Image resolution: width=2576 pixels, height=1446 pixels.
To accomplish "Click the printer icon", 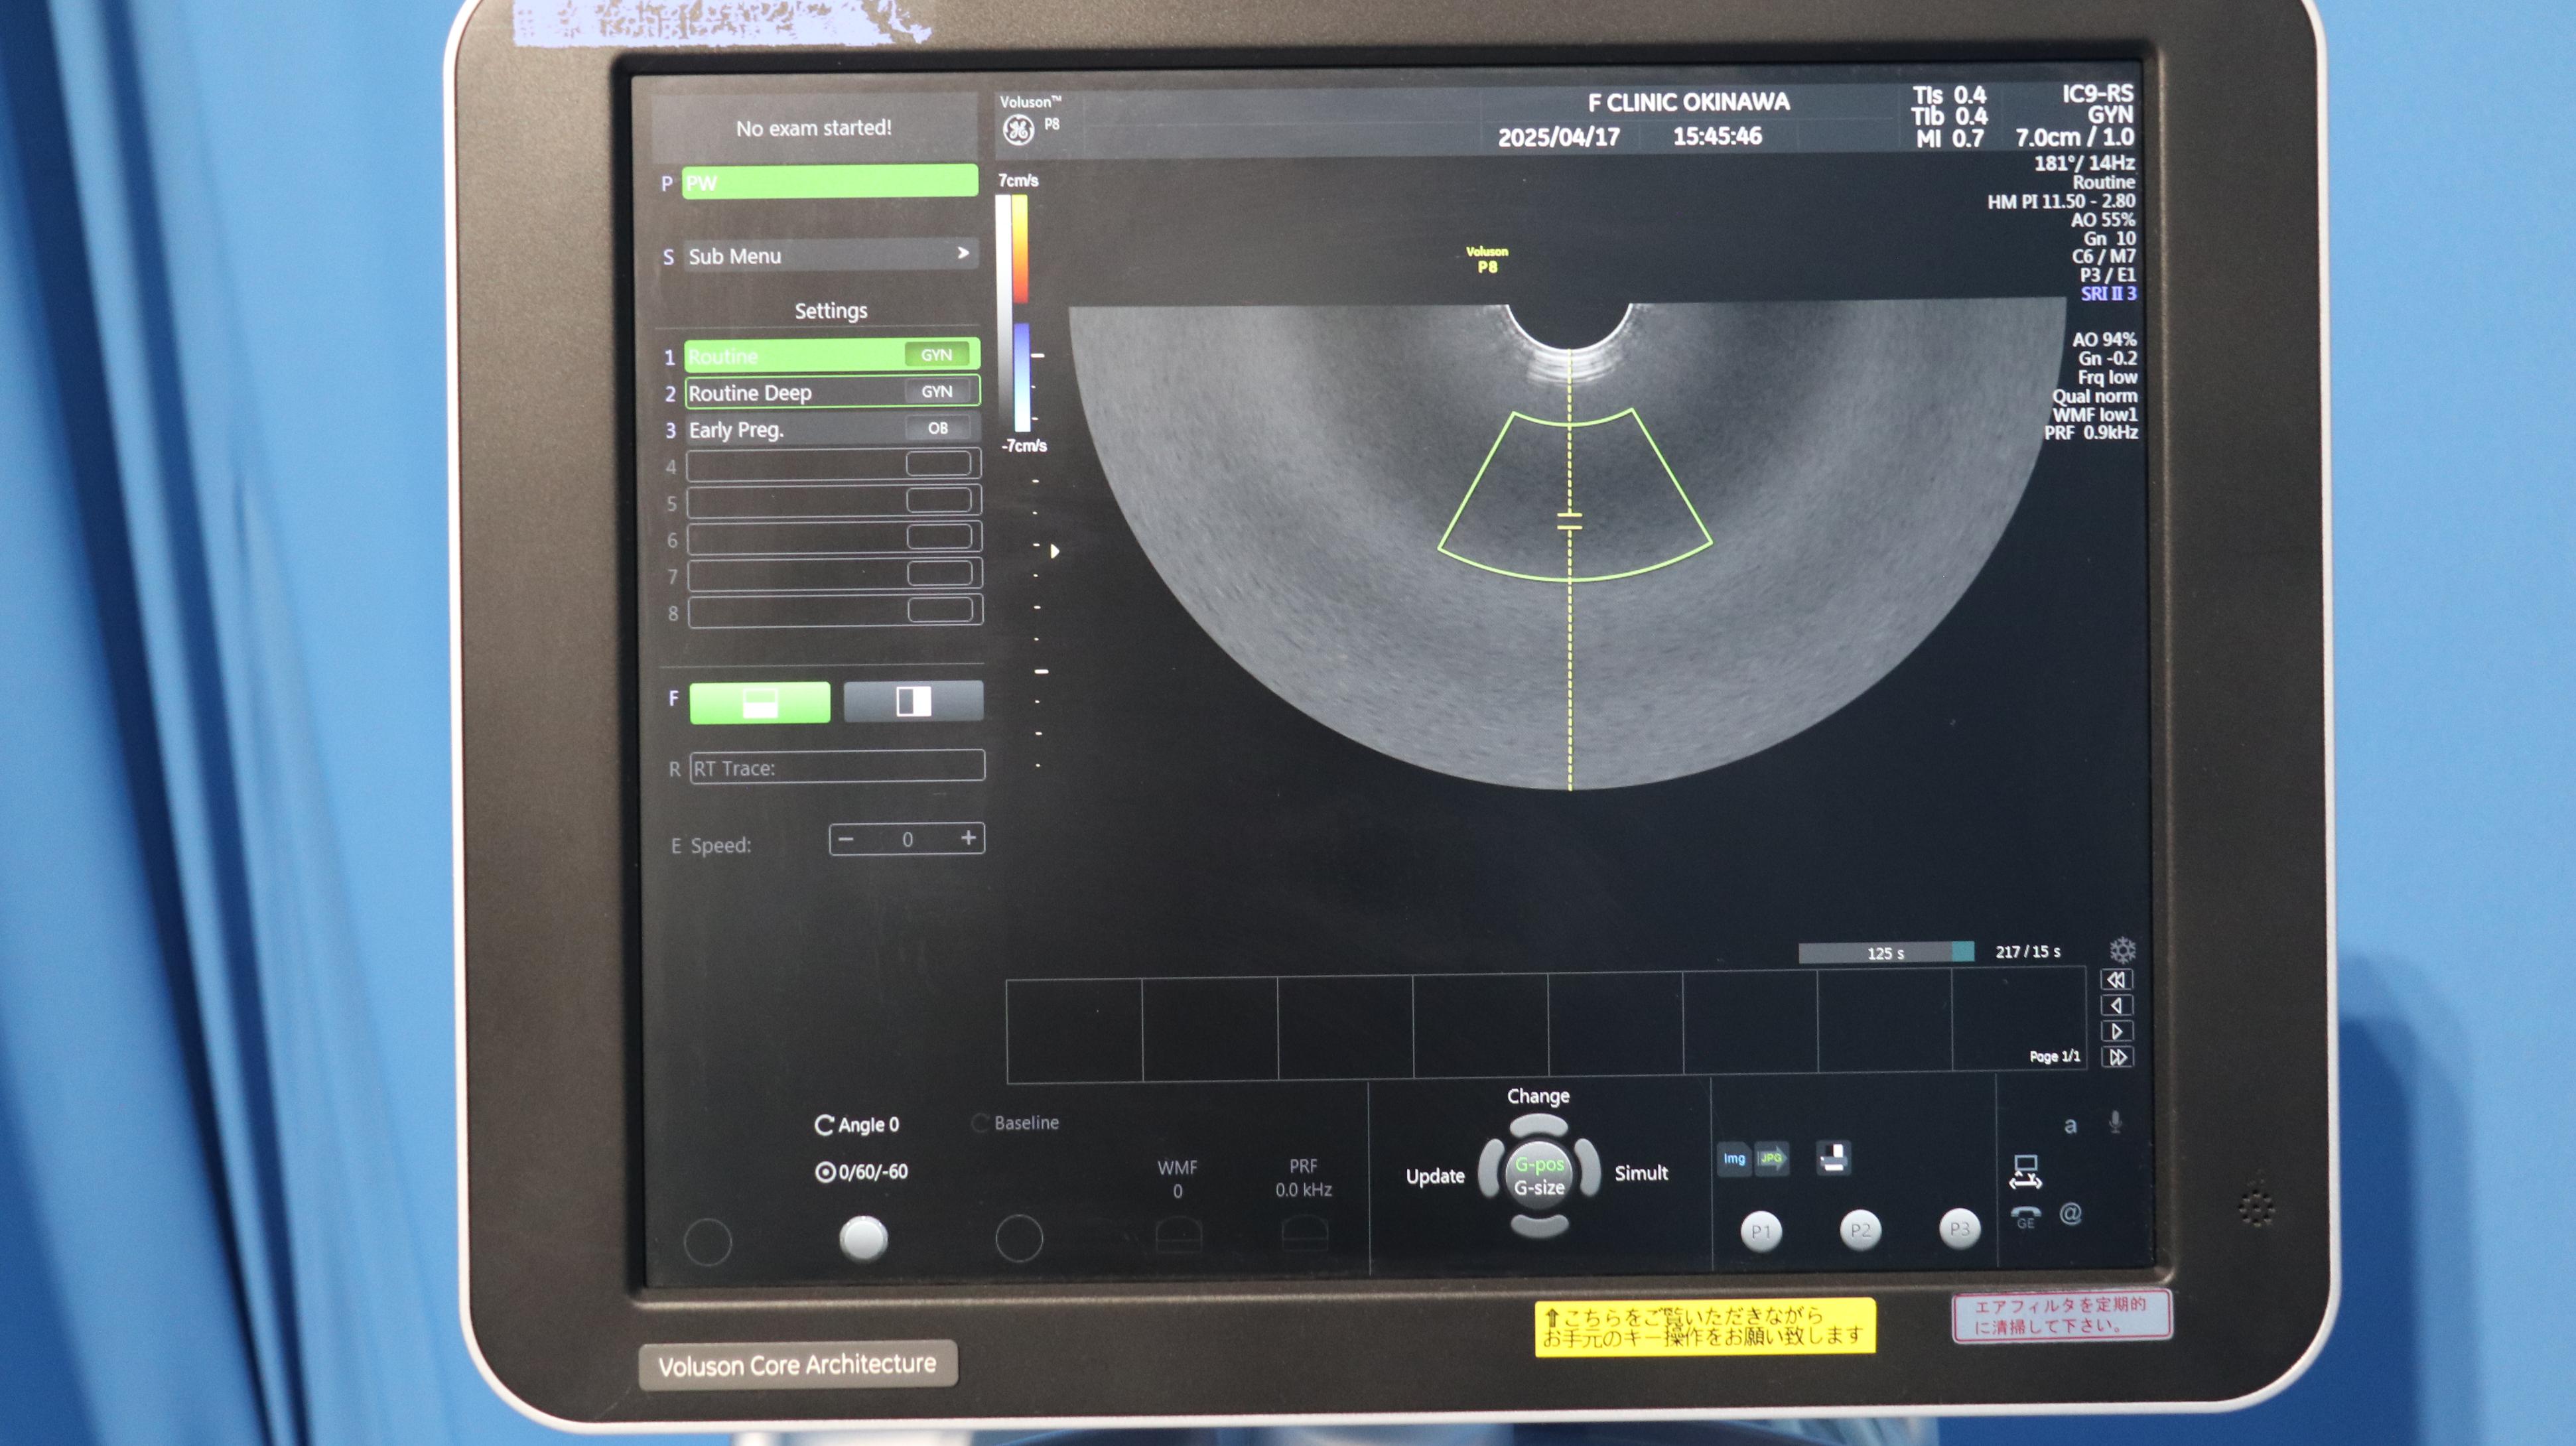I will point(1833,1158).
